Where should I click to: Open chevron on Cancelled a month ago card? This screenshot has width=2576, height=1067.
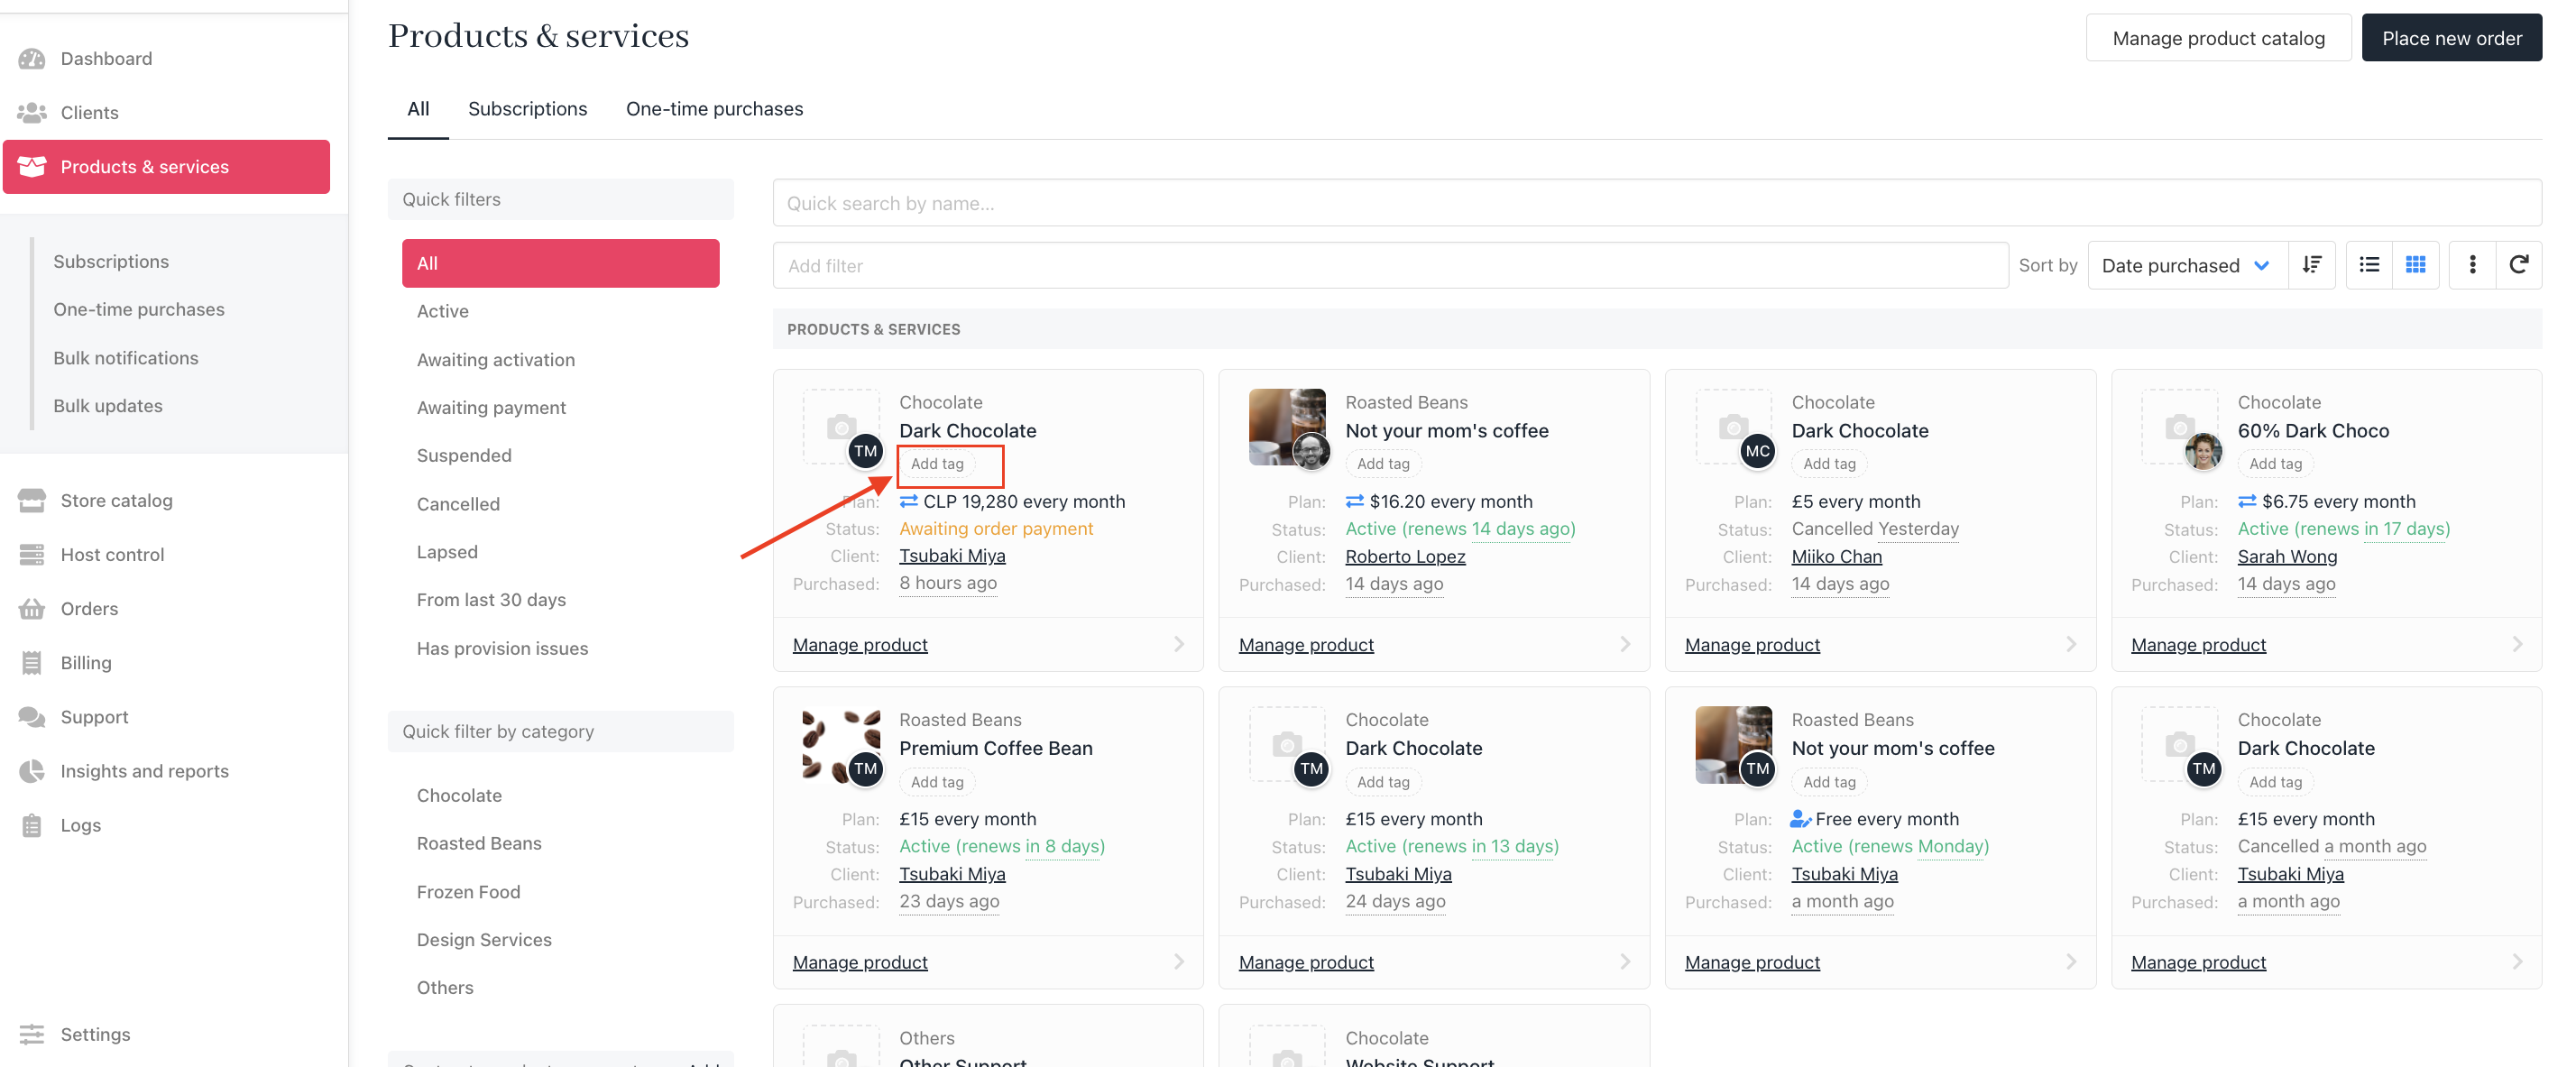(2516, 961)
